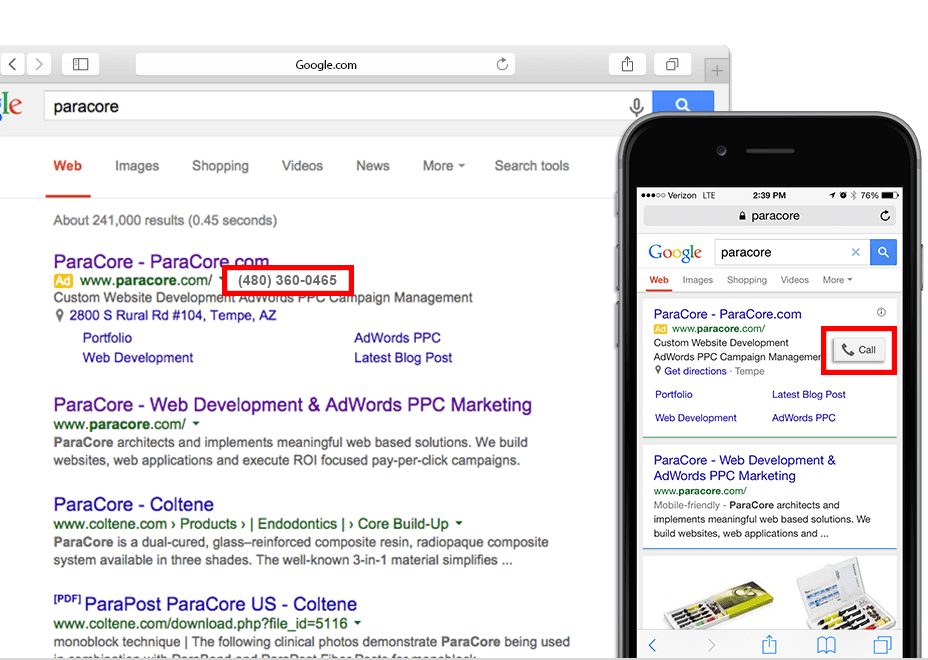
Task: Open the arrow beside the coltene.com download URL
Action: (x=357, y=623)
